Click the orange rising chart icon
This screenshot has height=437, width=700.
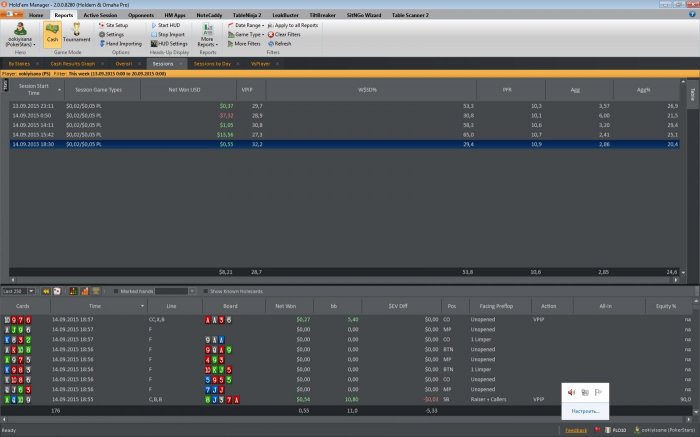pyautogui.click(x=84, y=291)
